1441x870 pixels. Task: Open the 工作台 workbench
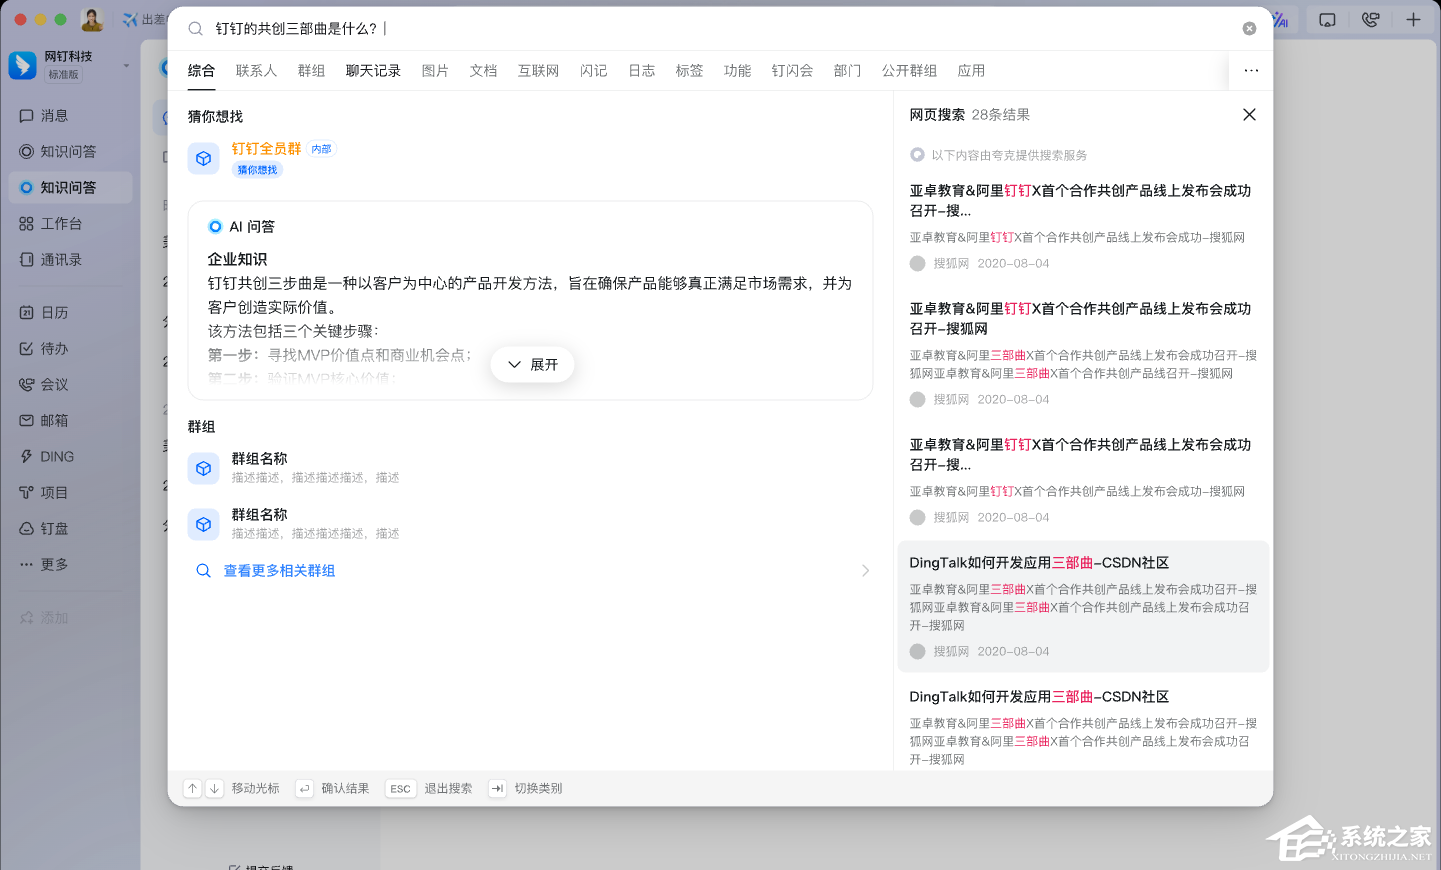(x=60, y=223)
